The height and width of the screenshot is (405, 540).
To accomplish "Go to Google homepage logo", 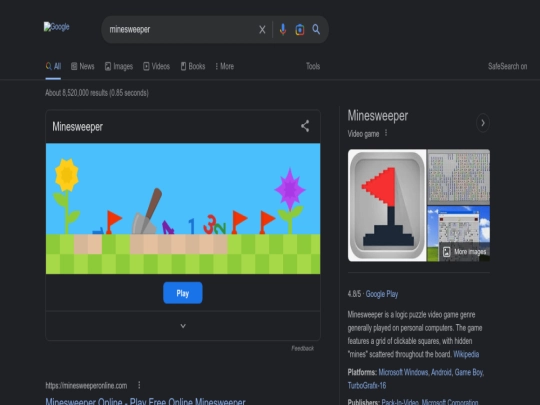I will point(56,27).
